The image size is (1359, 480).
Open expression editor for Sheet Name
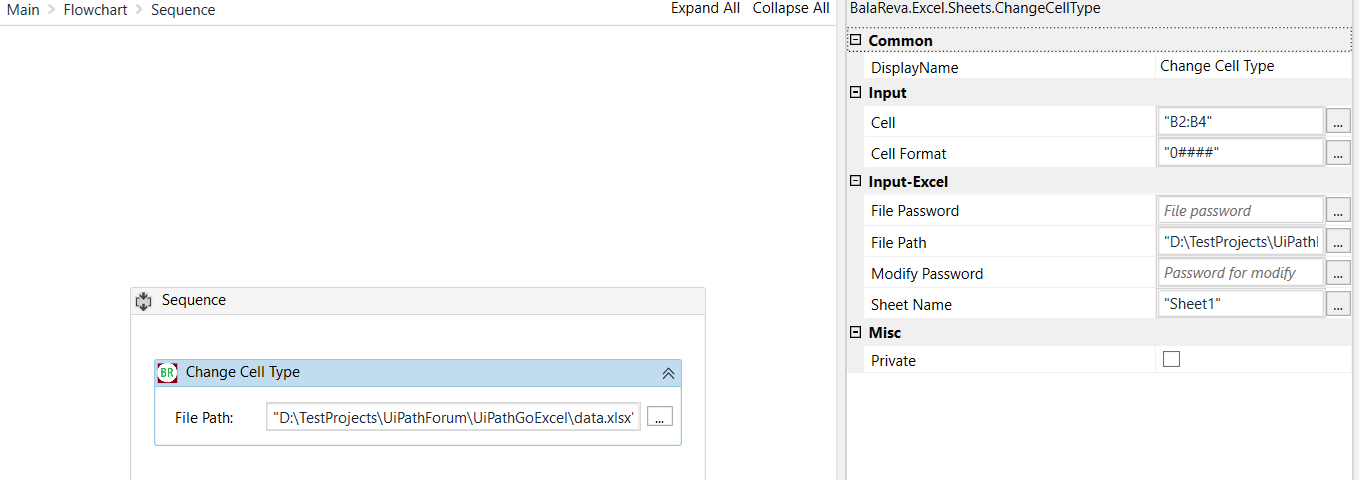1338,304
